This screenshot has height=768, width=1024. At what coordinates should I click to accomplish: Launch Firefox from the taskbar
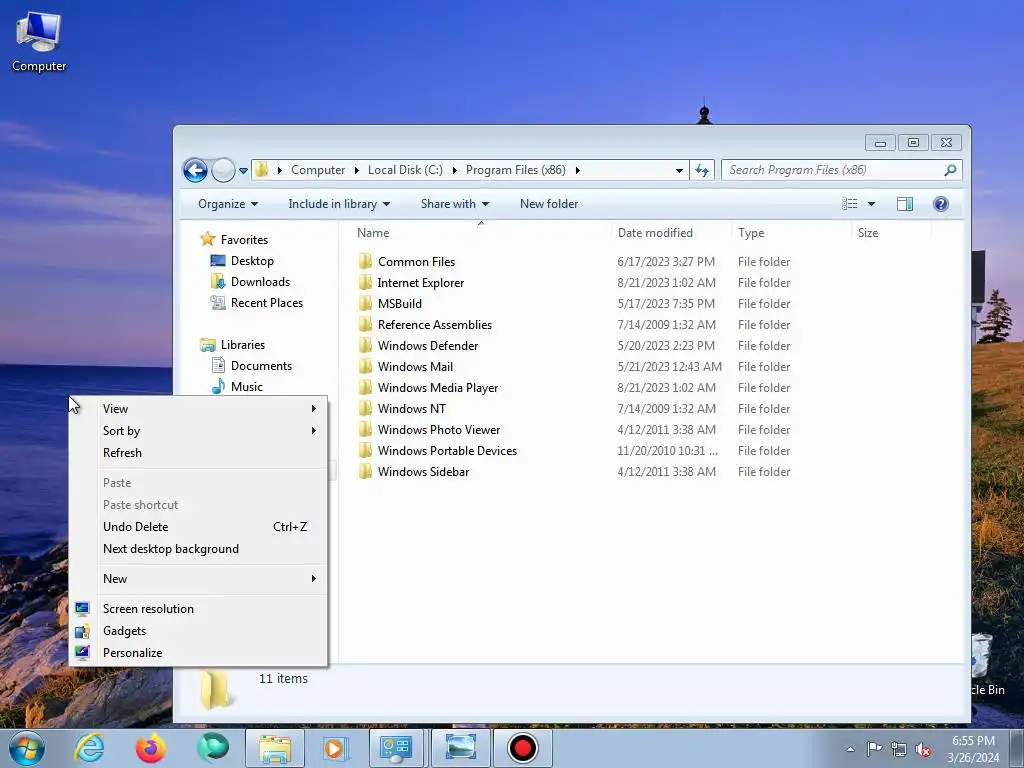(x=151, y=748)
